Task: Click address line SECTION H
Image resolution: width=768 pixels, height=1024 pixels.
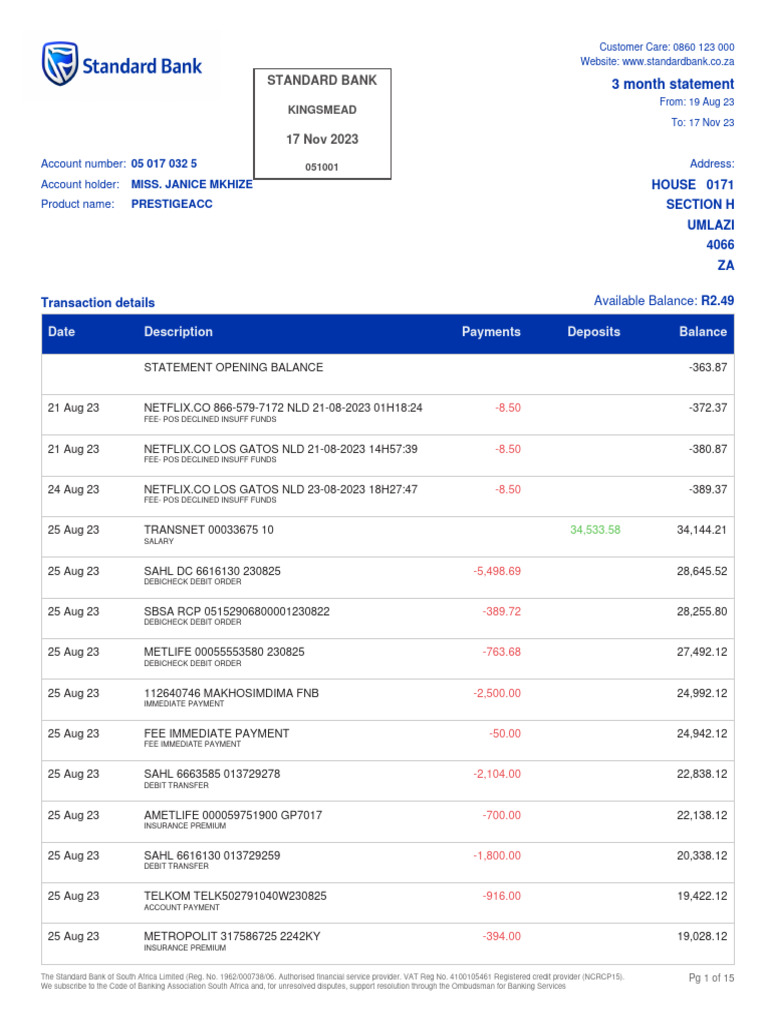Action: click(700, 204)
